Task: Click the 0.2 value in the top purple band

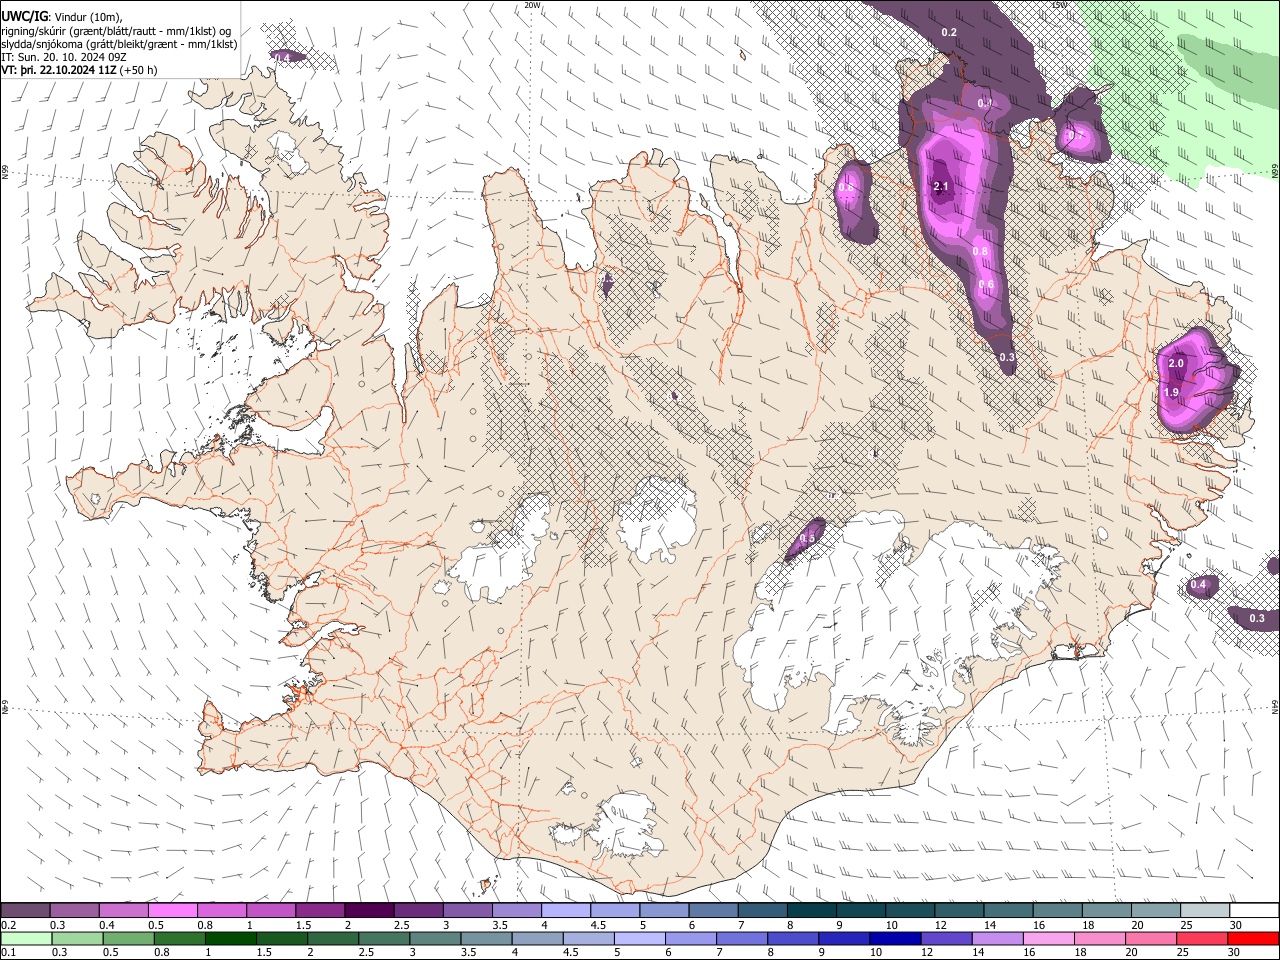Action: click(949, 33)
